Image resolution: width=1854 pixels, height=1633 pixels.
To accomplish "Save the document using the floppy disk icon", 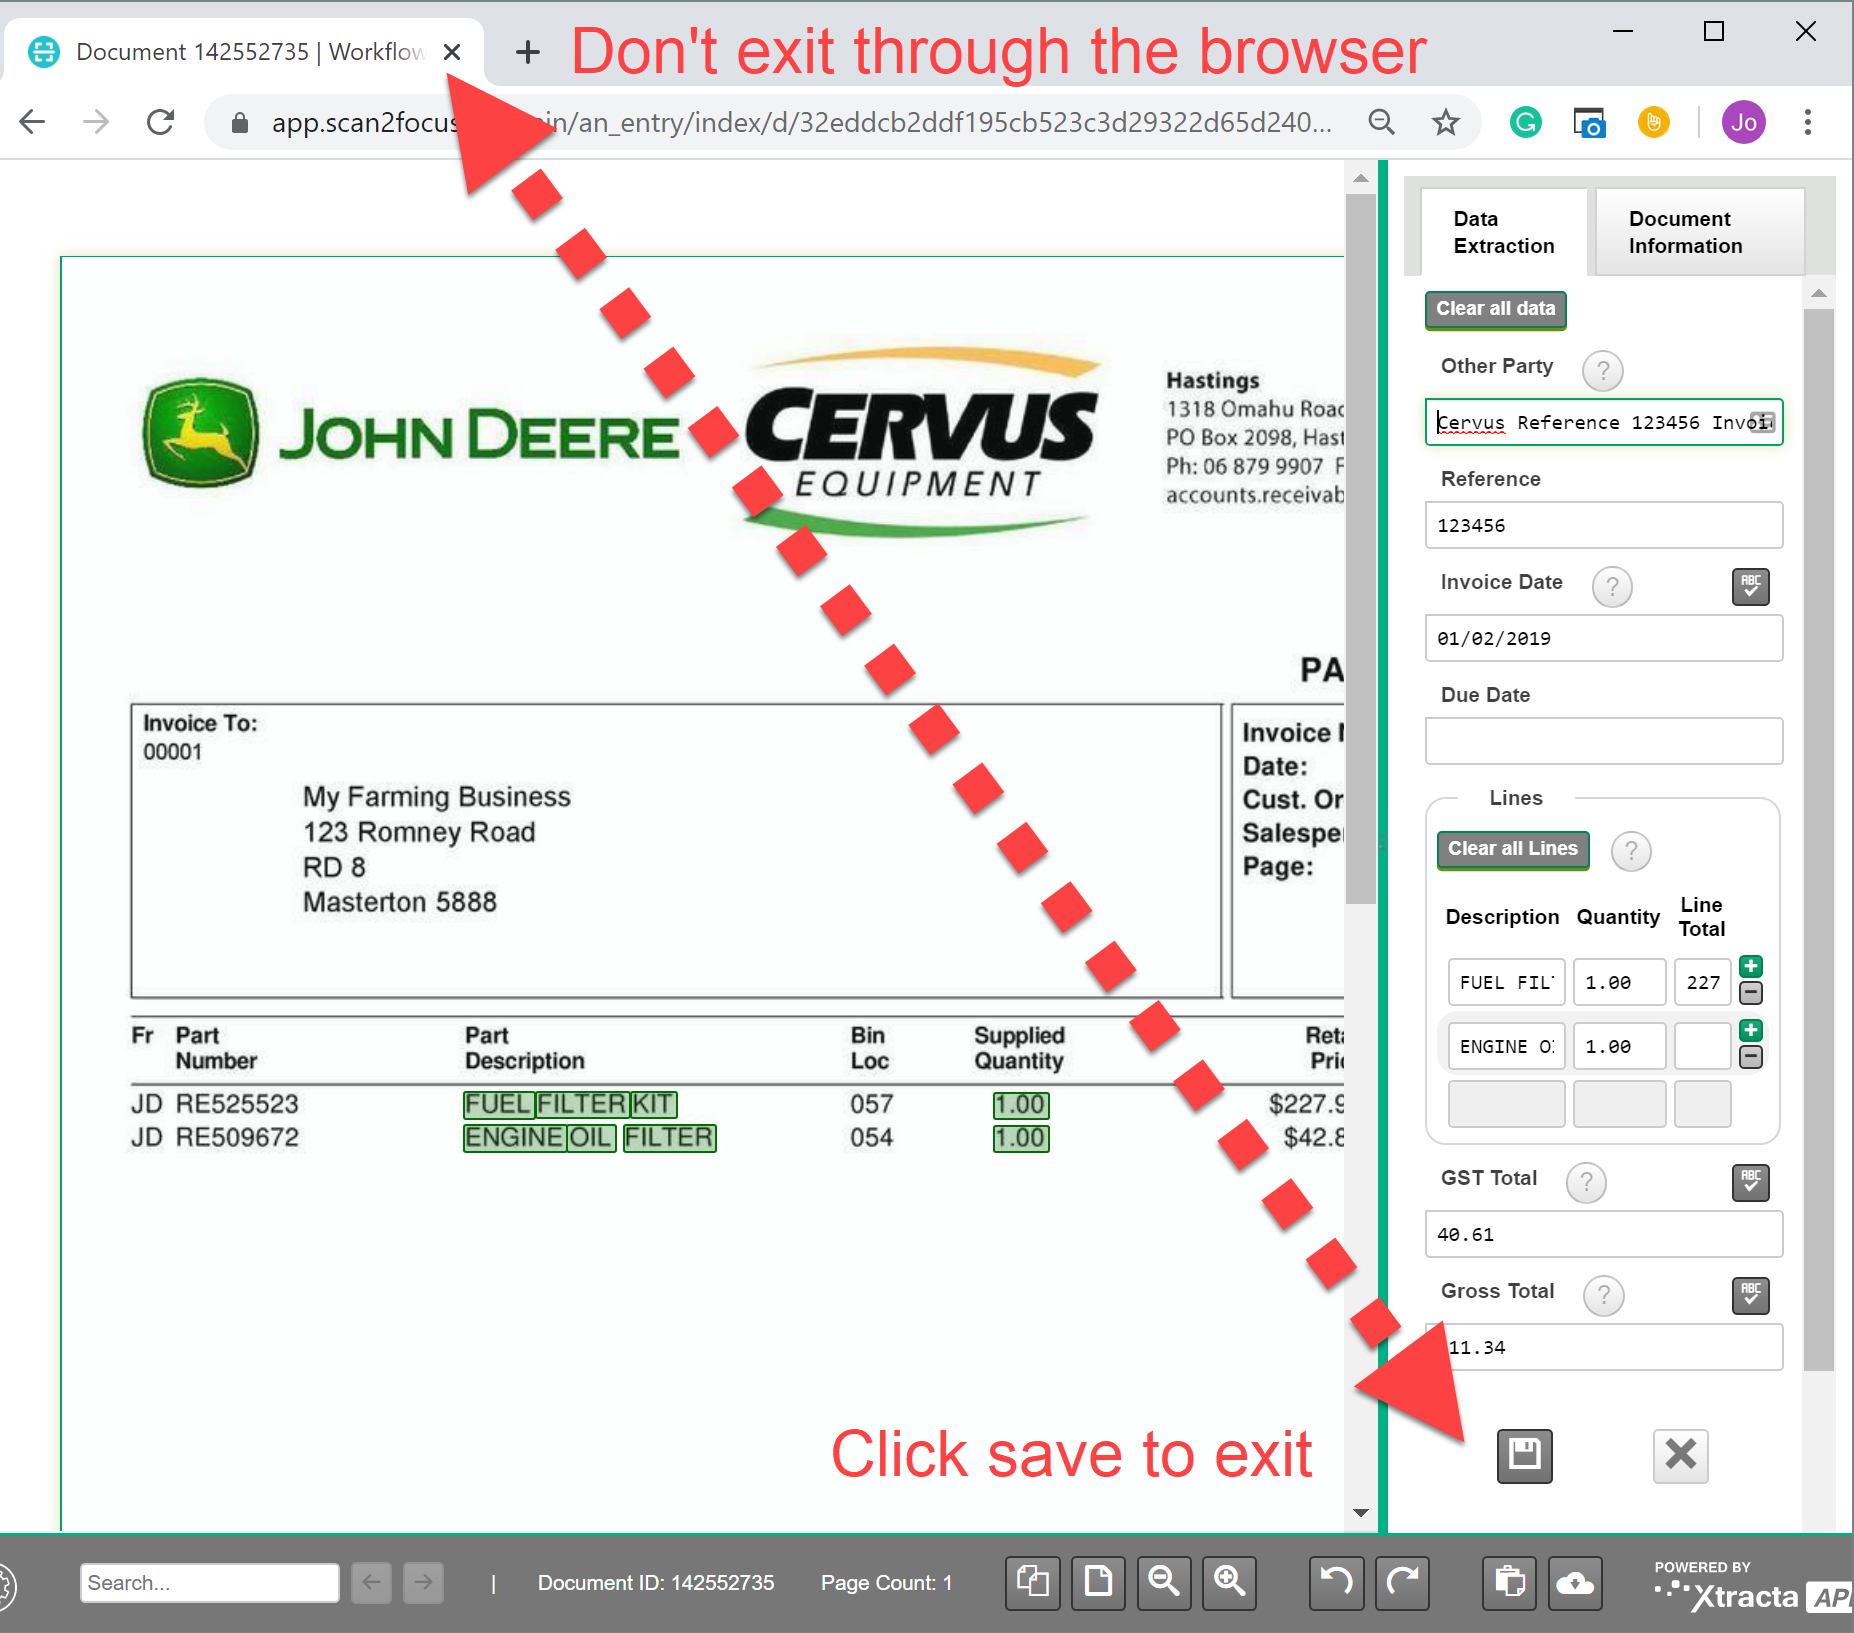I will (x=1524, y=1456).
